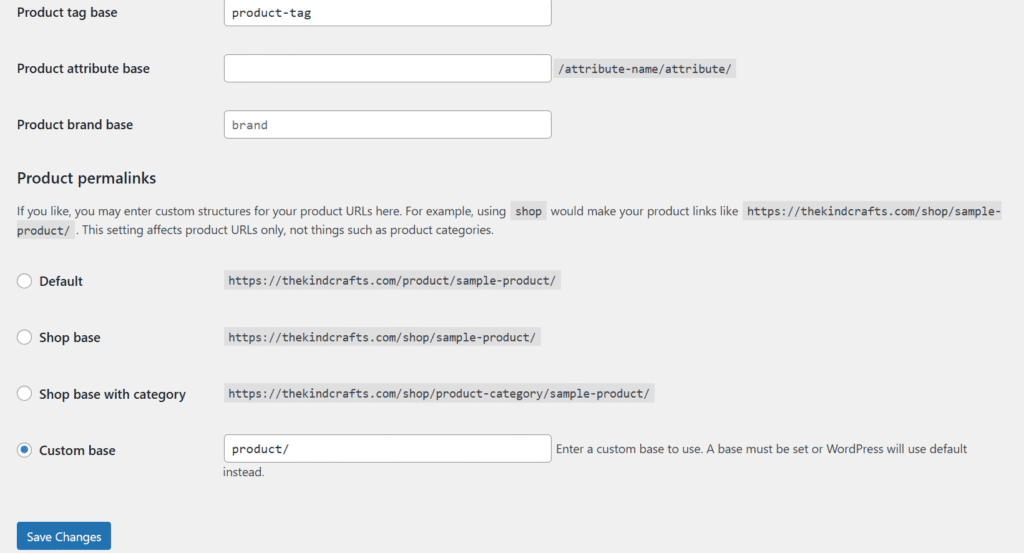Click the /attribute-name/attribute/ suffix text
Viewport: 1024px width, 553px height.
tap(646, 69)
